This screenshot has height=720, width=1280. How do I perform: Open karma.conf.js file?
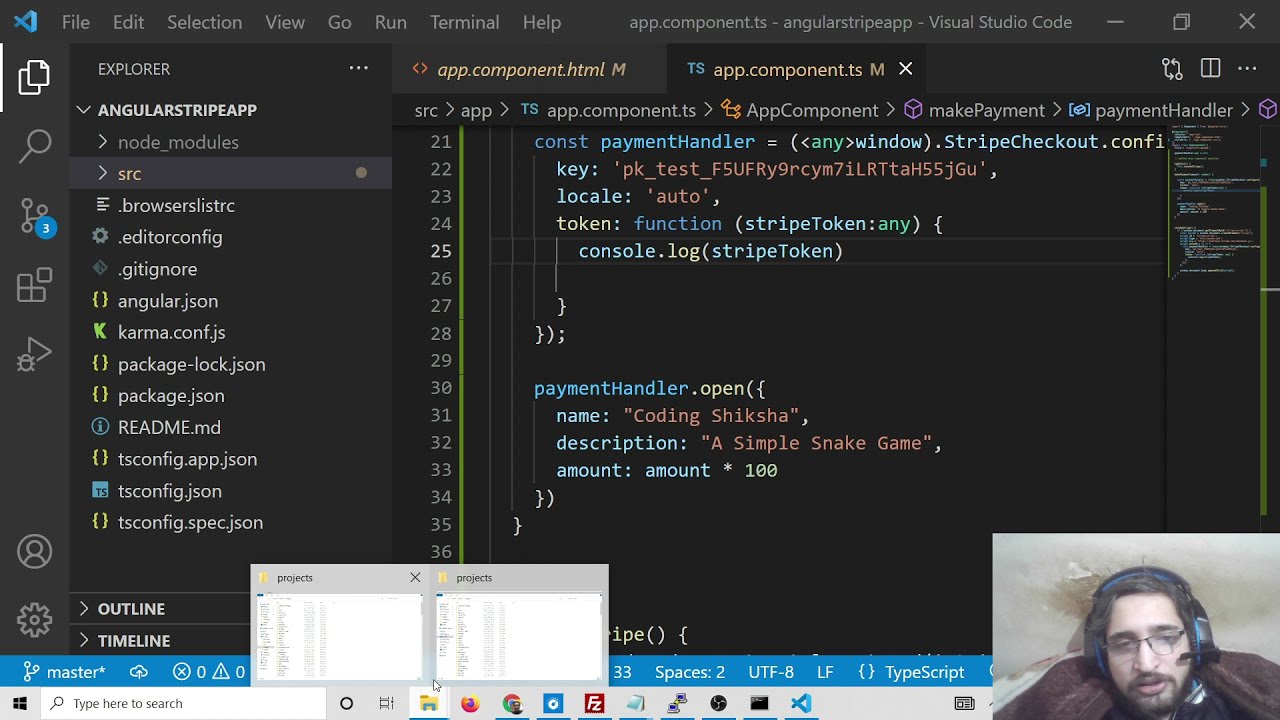pyautogui.click(x=171, y=332)
